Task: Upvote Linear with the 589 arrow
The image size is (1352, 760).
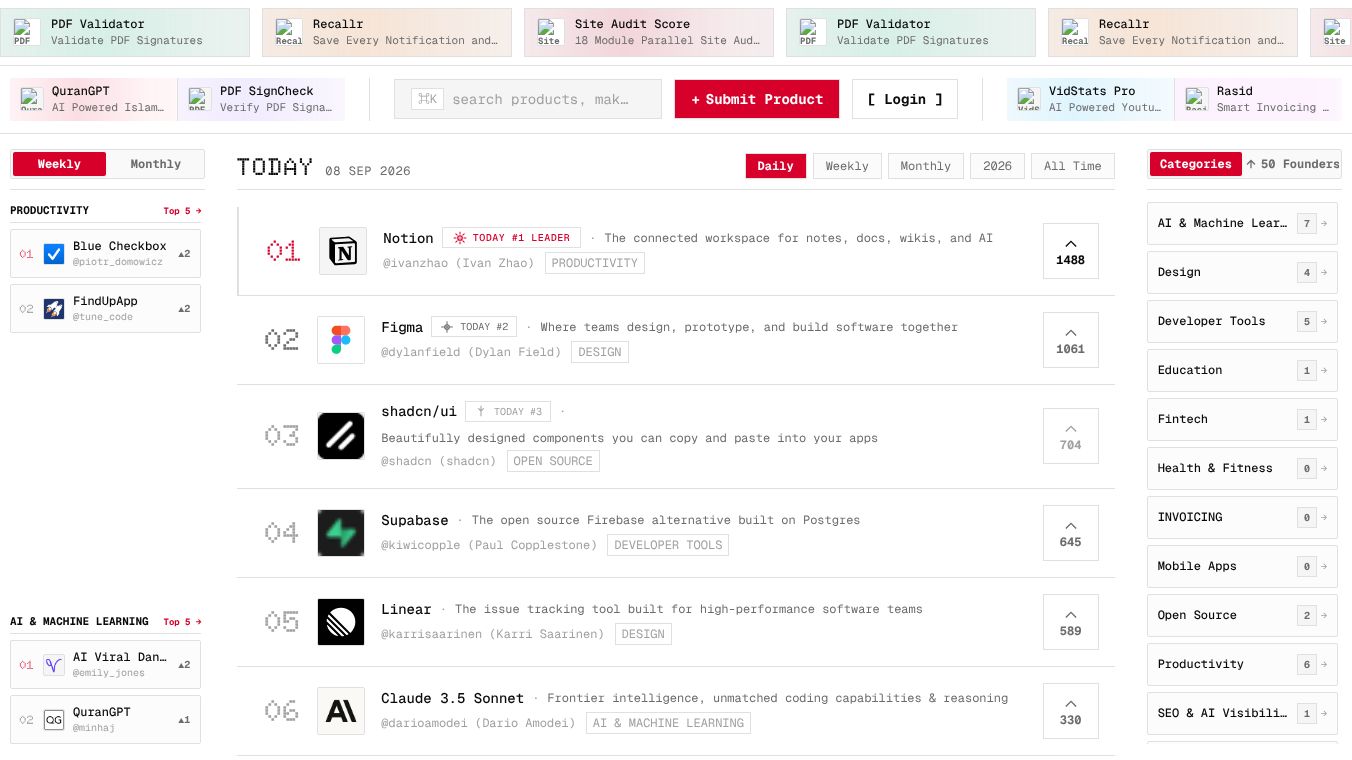Action: click(1070, 622)
